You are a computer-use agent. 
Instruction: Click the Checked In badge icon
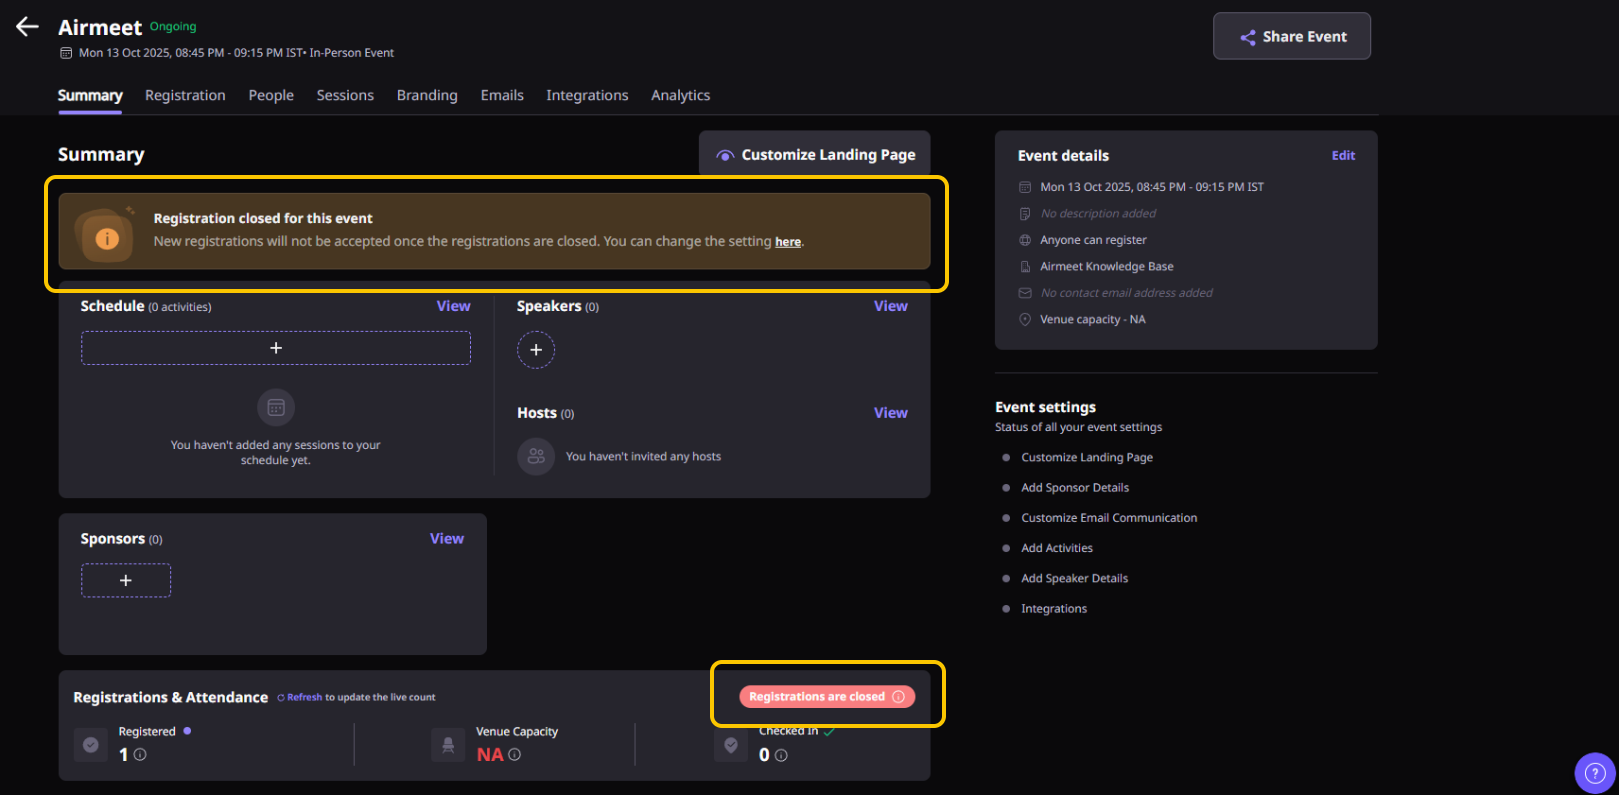click(x=731, y=744)
